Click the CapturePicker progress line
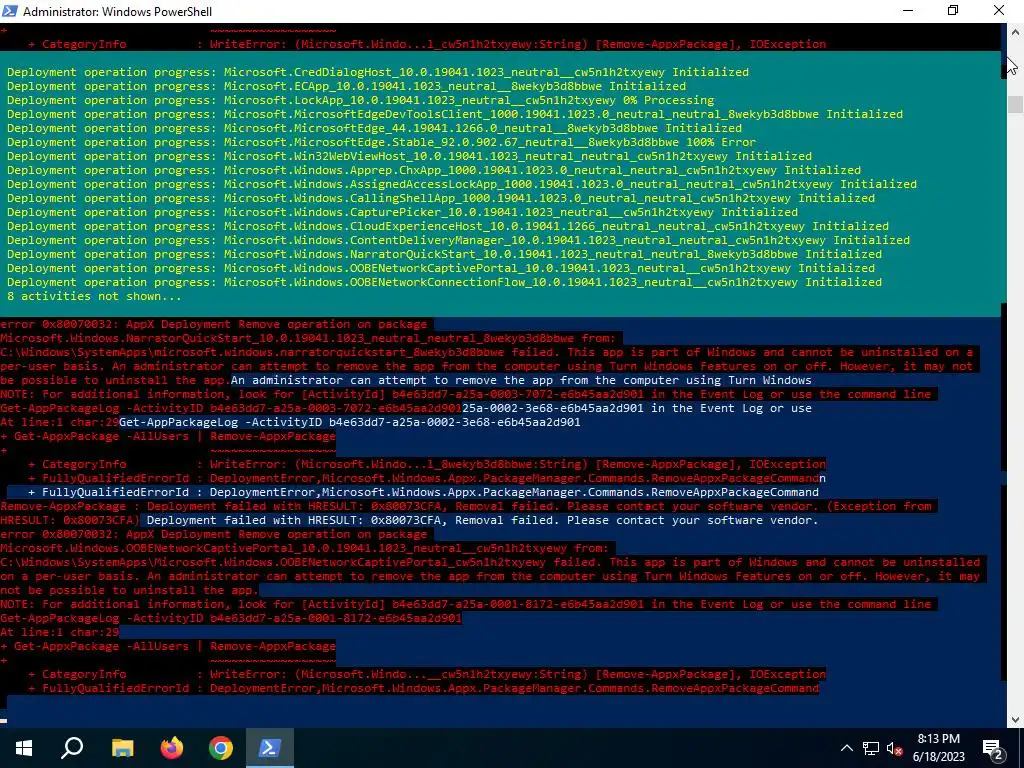Image resolution: width=1024 pixels, height=768 pixels. point(402,212)
